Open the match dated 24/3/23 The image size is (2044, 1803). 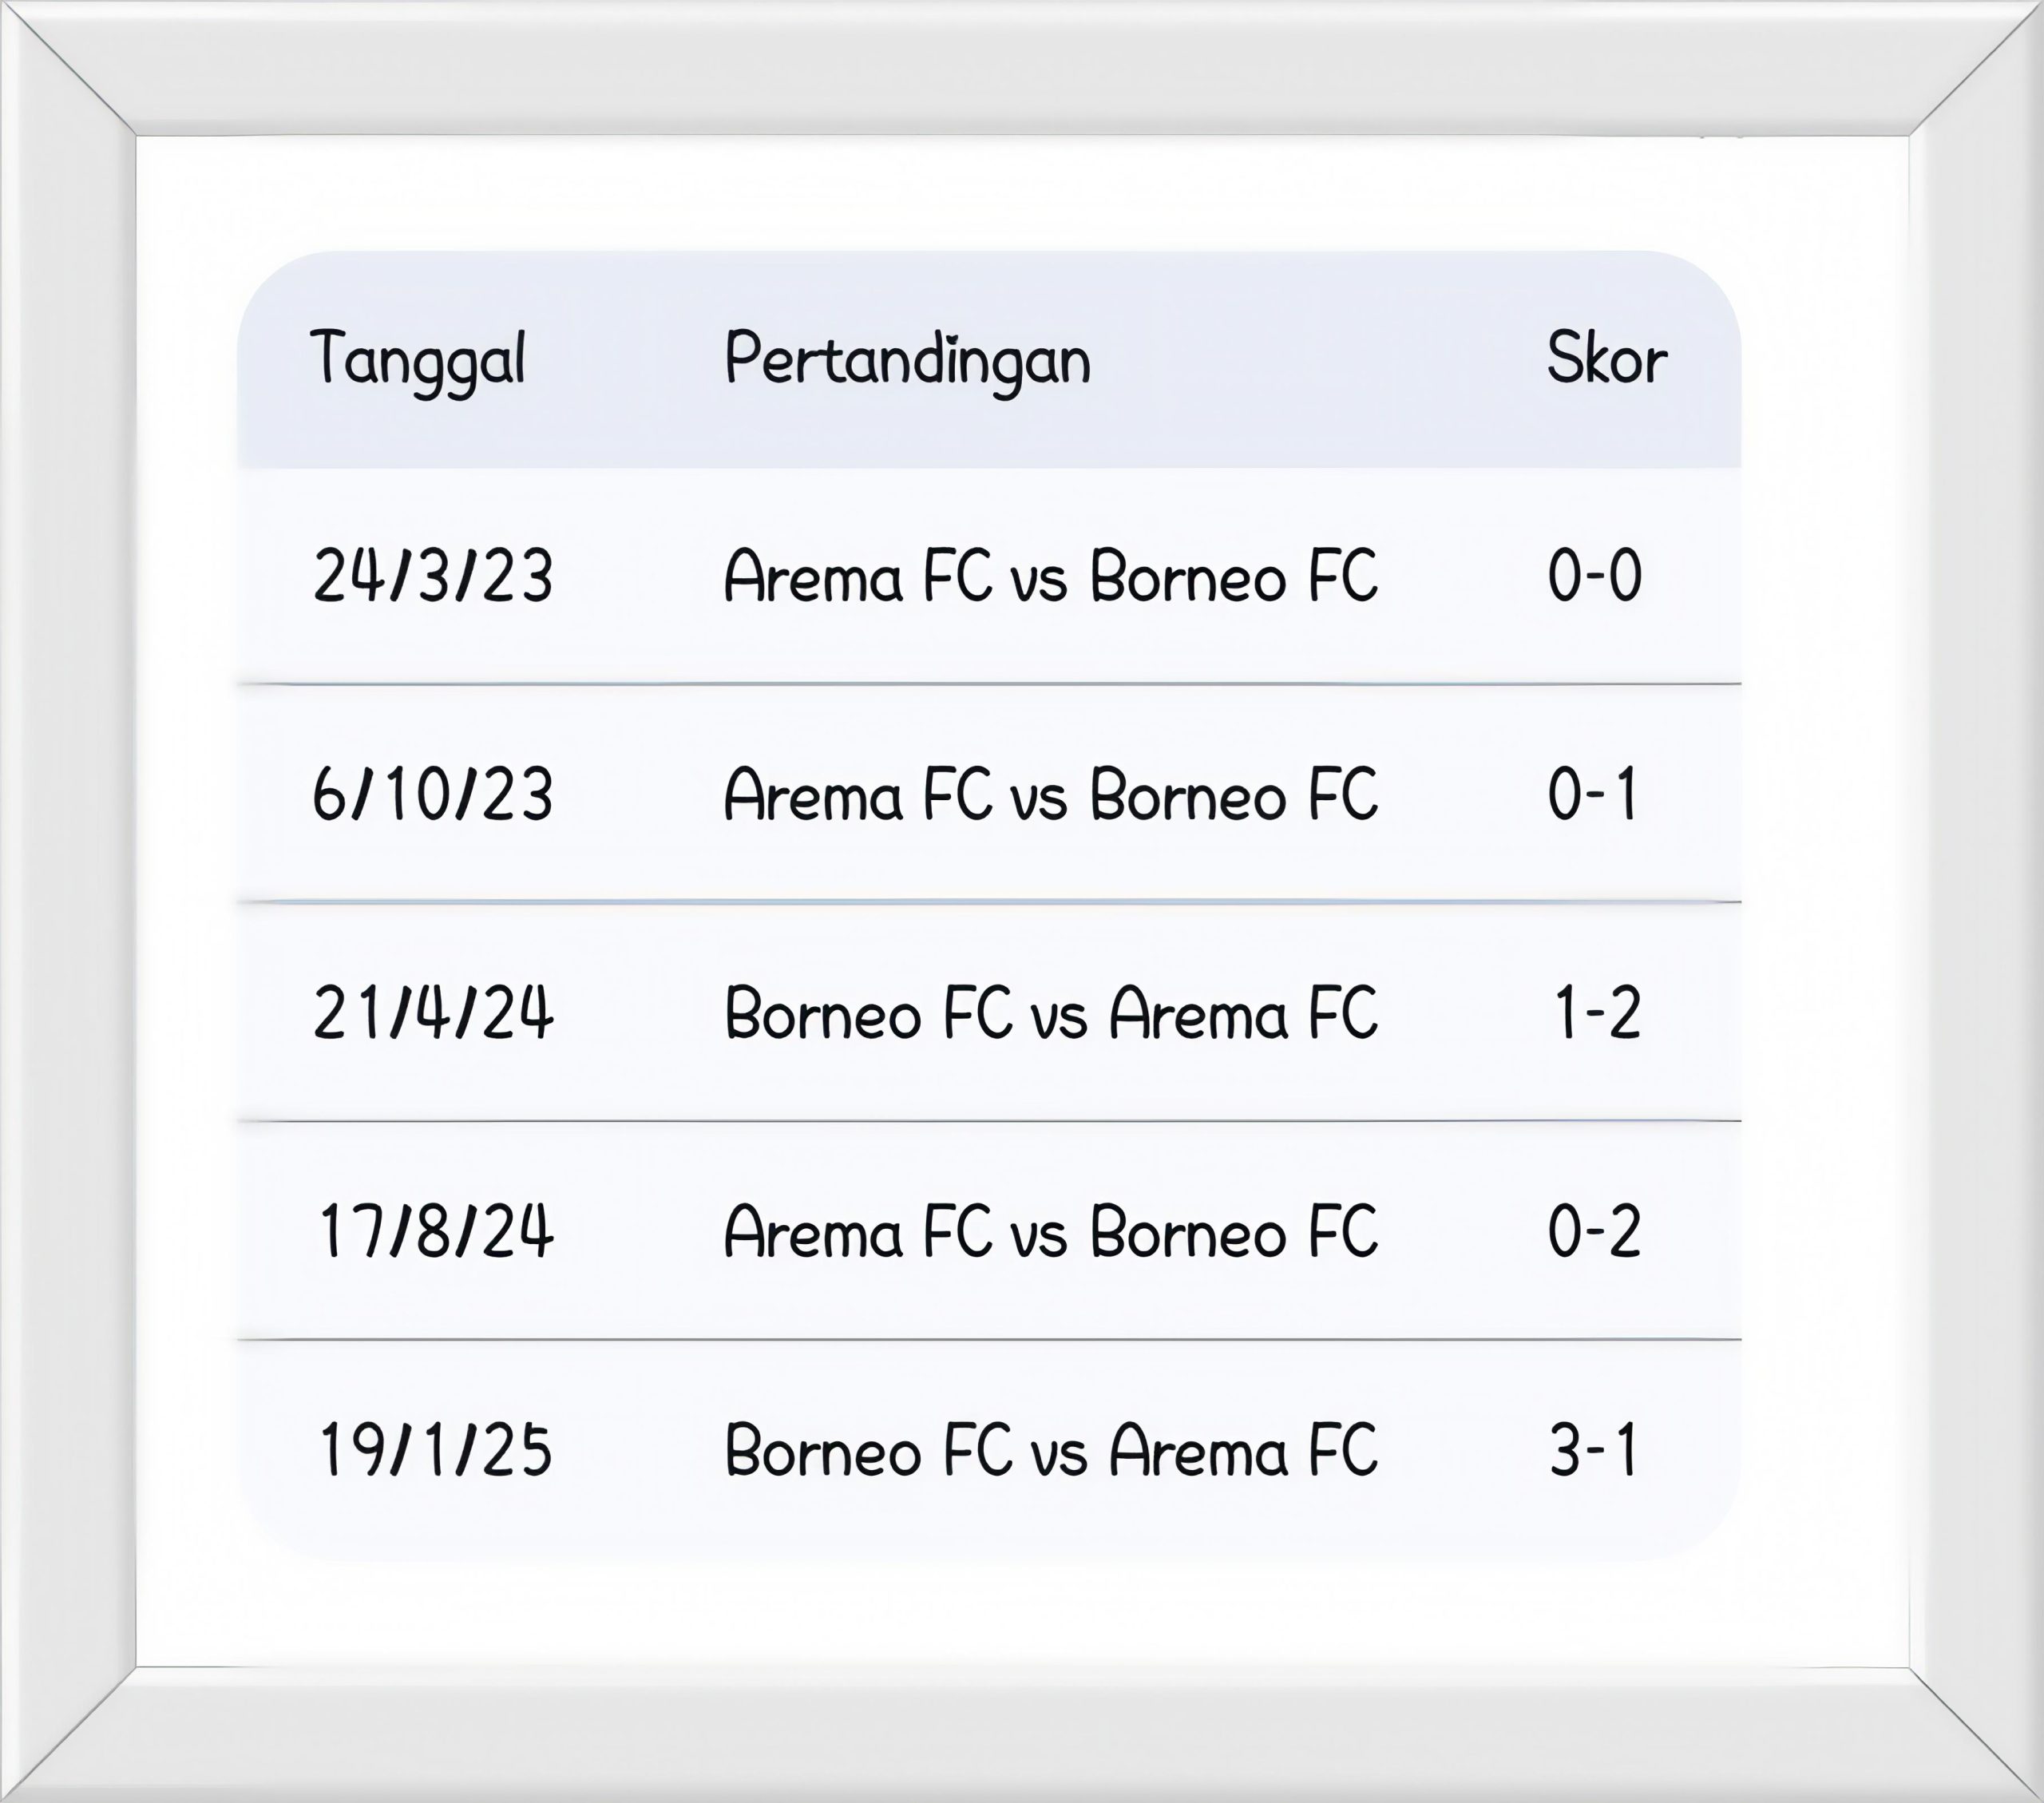point(1050,577)
